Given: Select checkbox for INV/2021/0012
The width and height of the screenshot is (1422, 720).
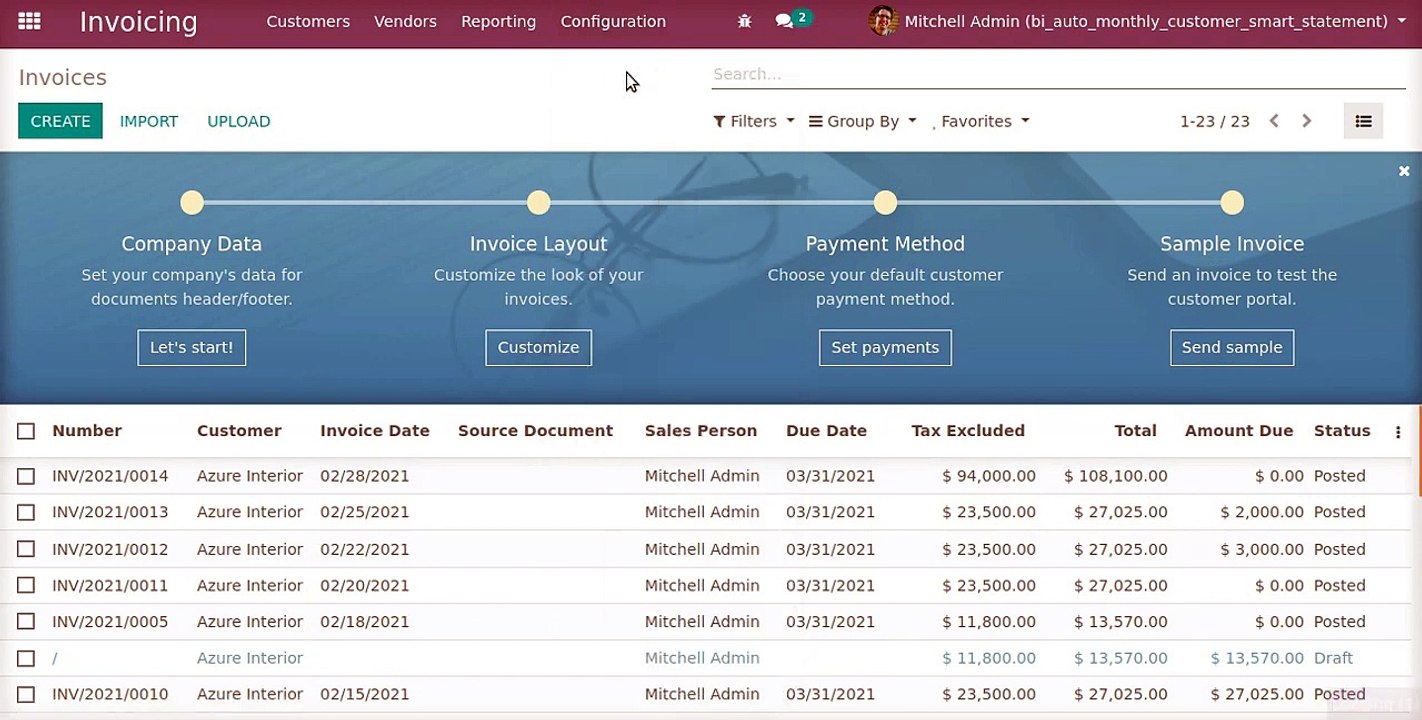Looking at the screenshot, I should tap(26, 549).
